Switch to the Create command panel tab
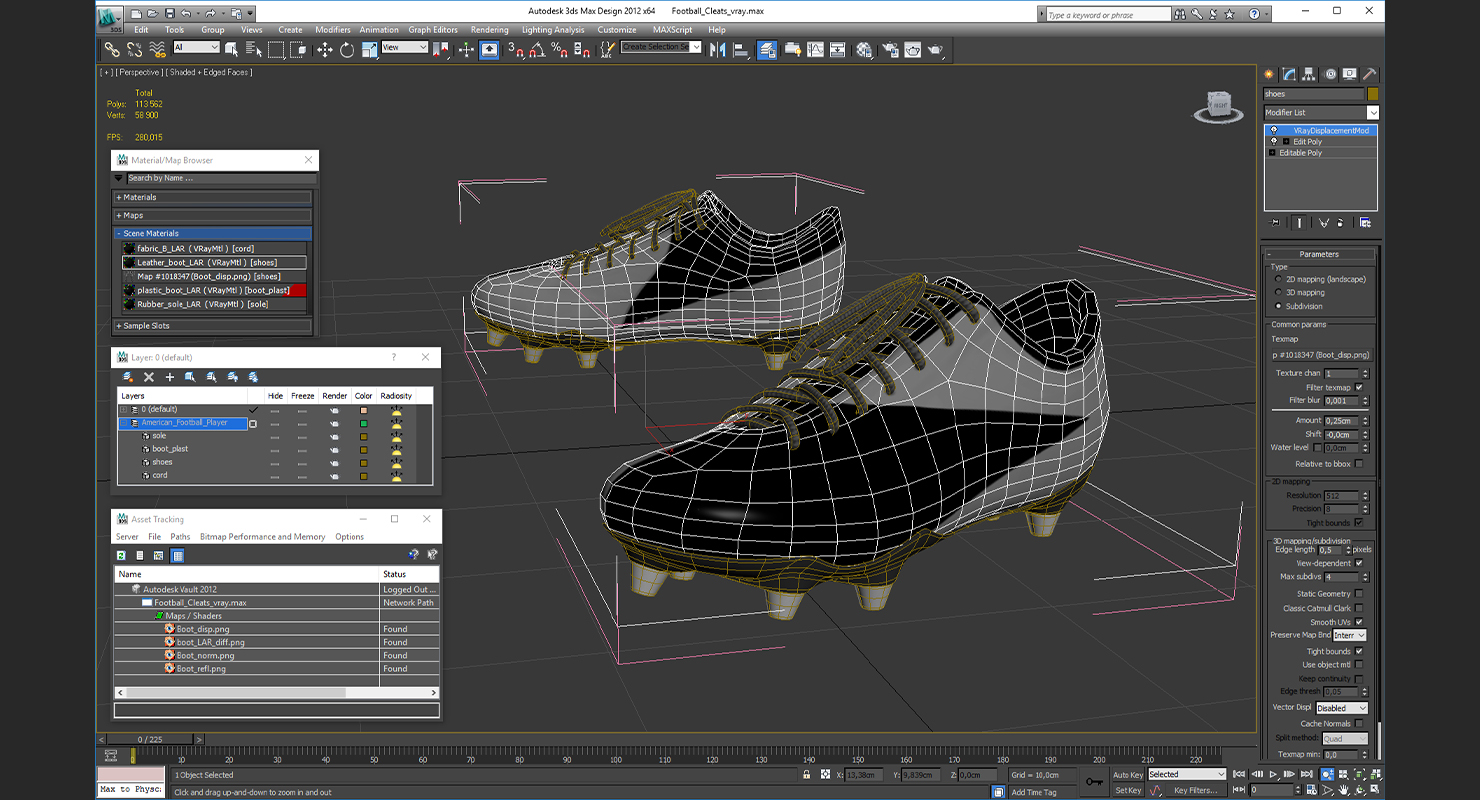 pyautogui.click(x=1269, y=74)
